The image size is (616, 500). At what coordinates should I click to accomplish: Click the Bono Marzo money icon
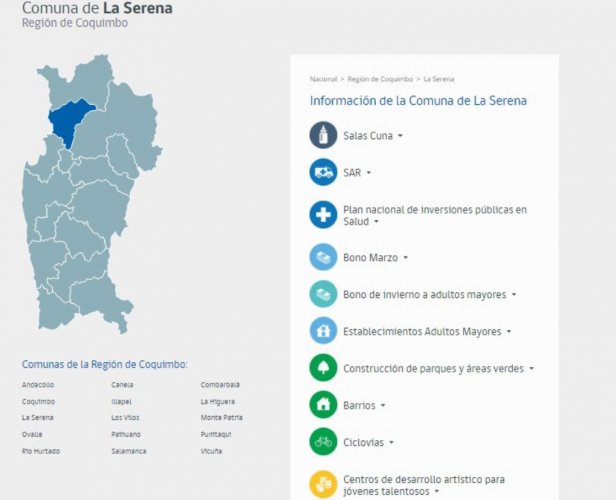(323, 257)
